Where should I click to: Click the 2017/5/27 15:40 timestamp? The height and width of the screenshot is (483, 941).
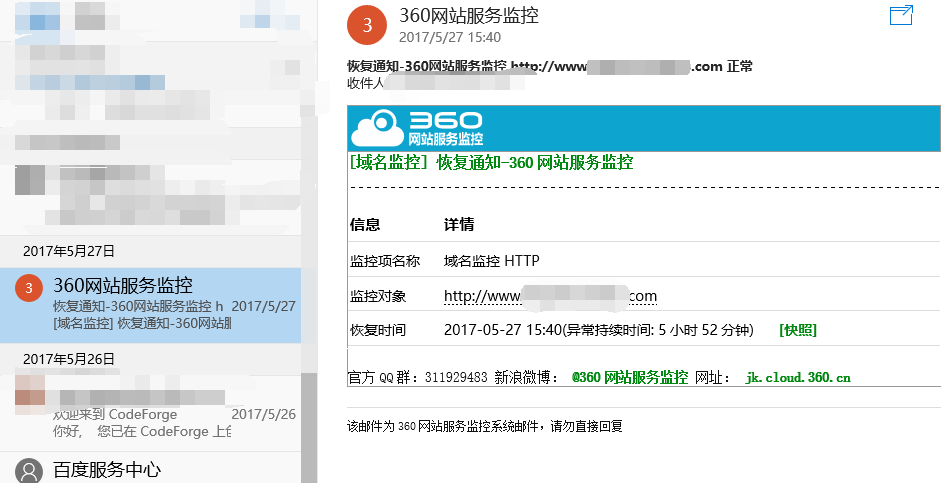click(x=449, y=37)
